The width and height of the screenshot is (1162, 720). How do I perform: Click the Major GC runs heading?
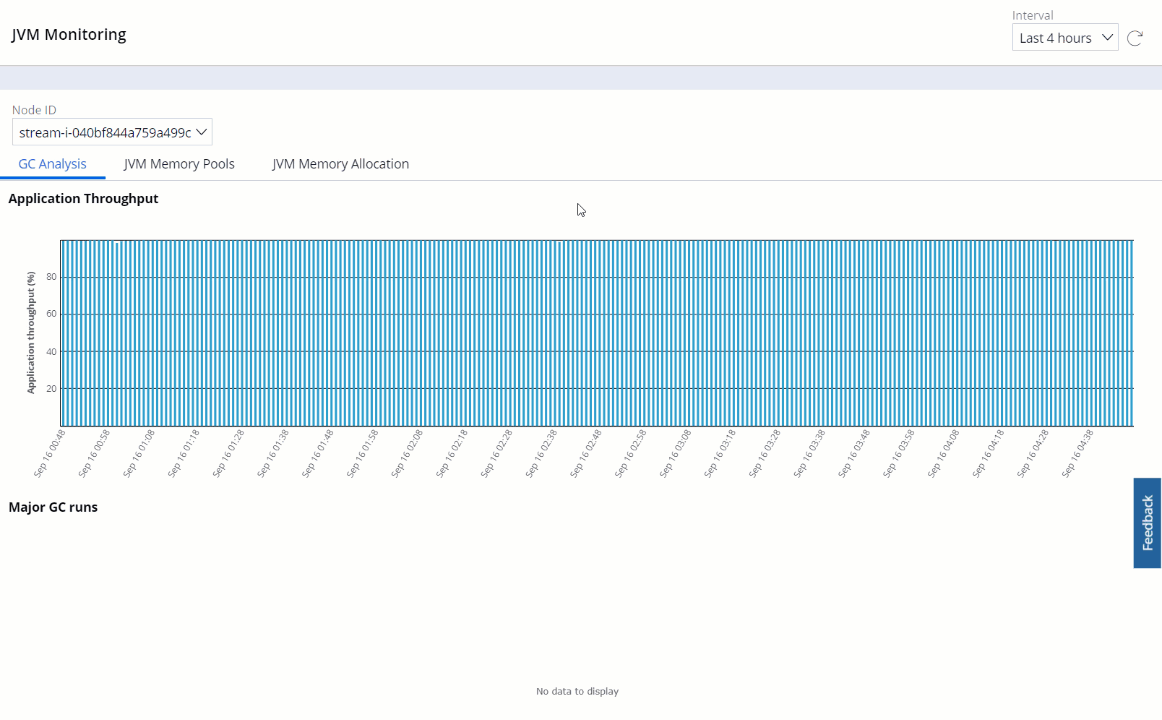pyautogui.click(x=53, y=507)
